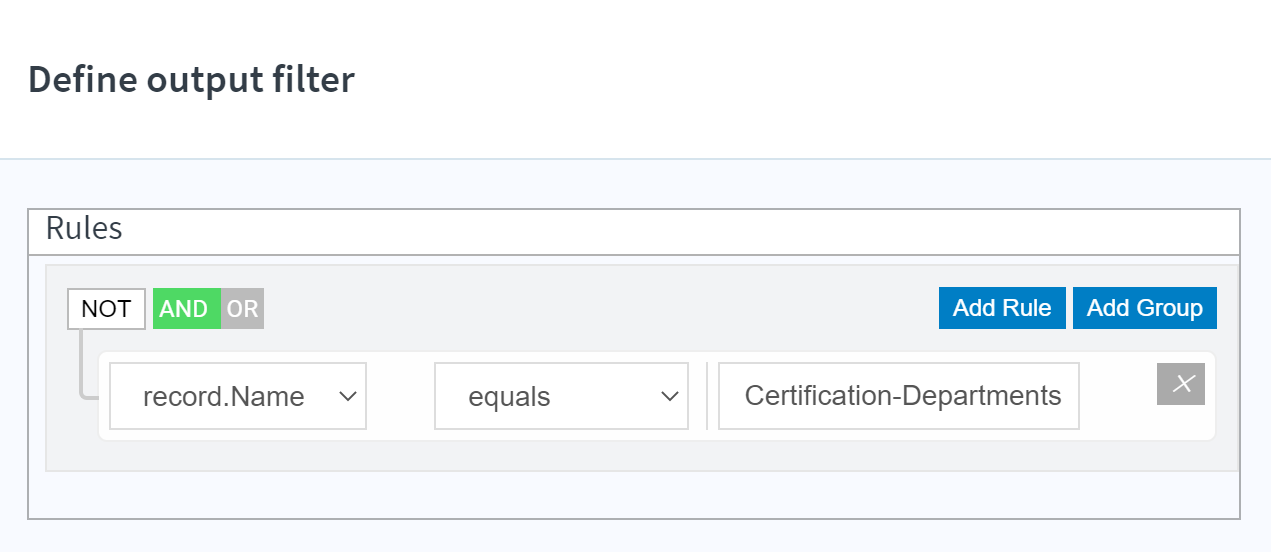
Task: Click the connector line below NOT
Action: pos(82,364)
